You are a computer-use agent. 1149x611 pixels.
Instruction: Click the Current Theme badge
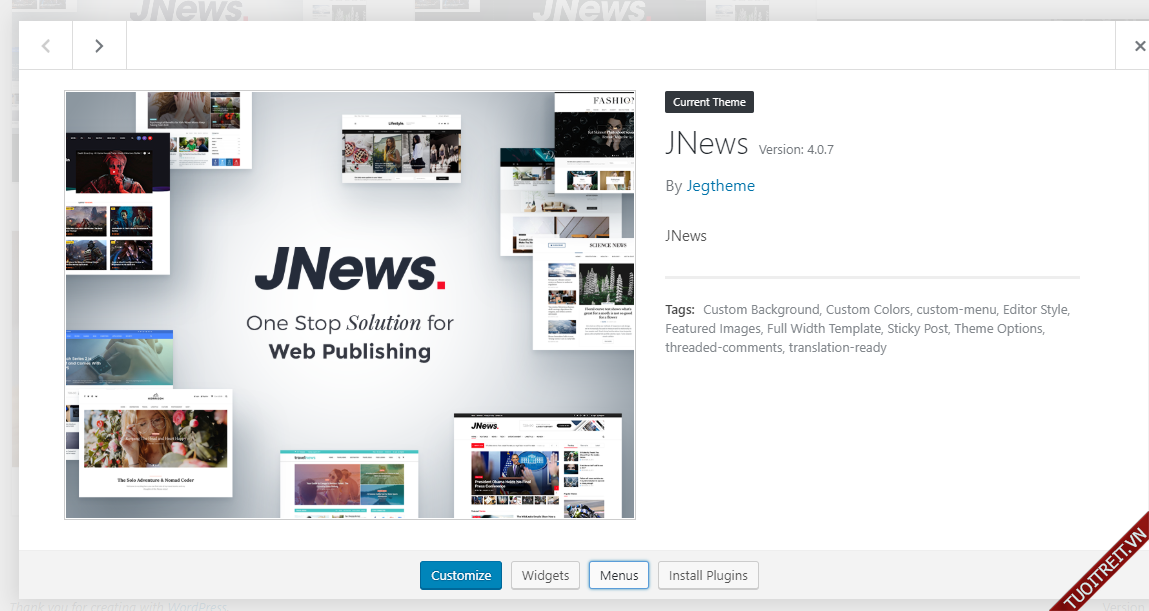click(x=709, y=102)
